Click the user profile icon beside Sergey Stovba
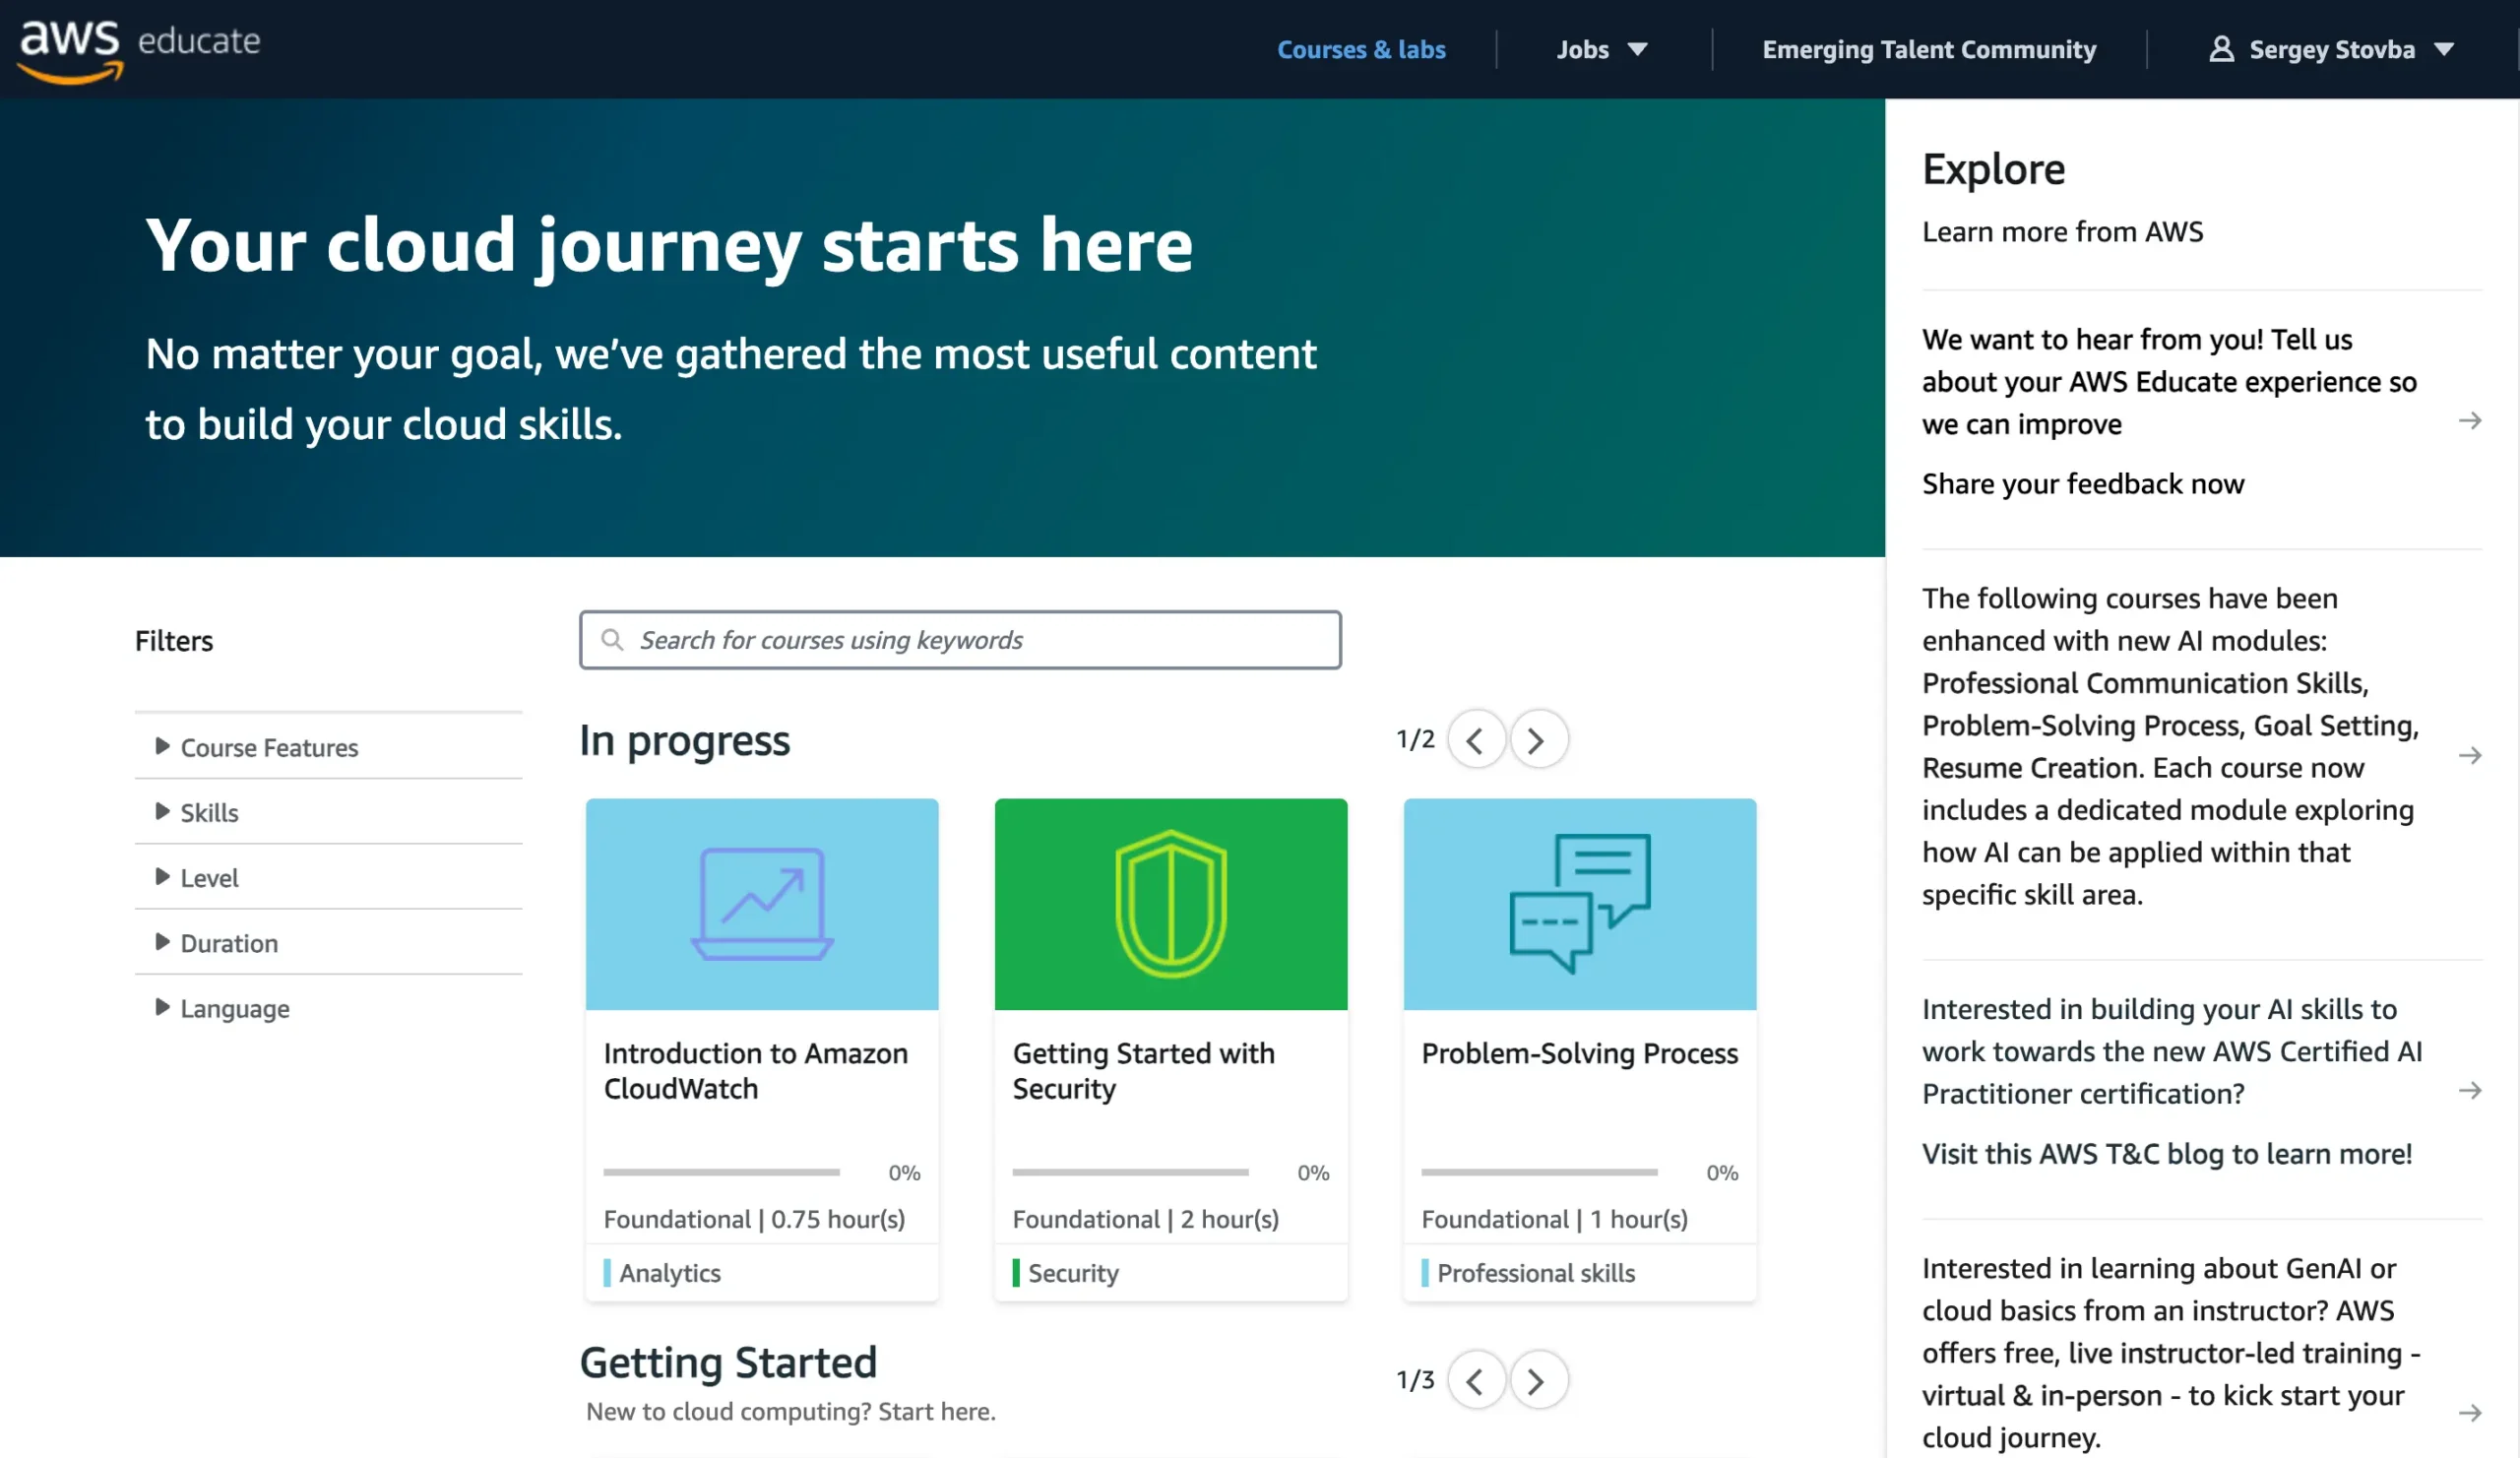This screenshot has height=1458, width=2520. pyautogui.click(x=2221, y=49)
